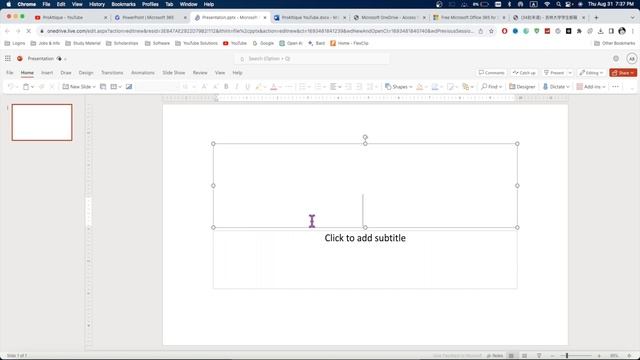This screenshot has height=360, width=640.
Task: Open the Editing mode dropdown
Action: point(591,73)
